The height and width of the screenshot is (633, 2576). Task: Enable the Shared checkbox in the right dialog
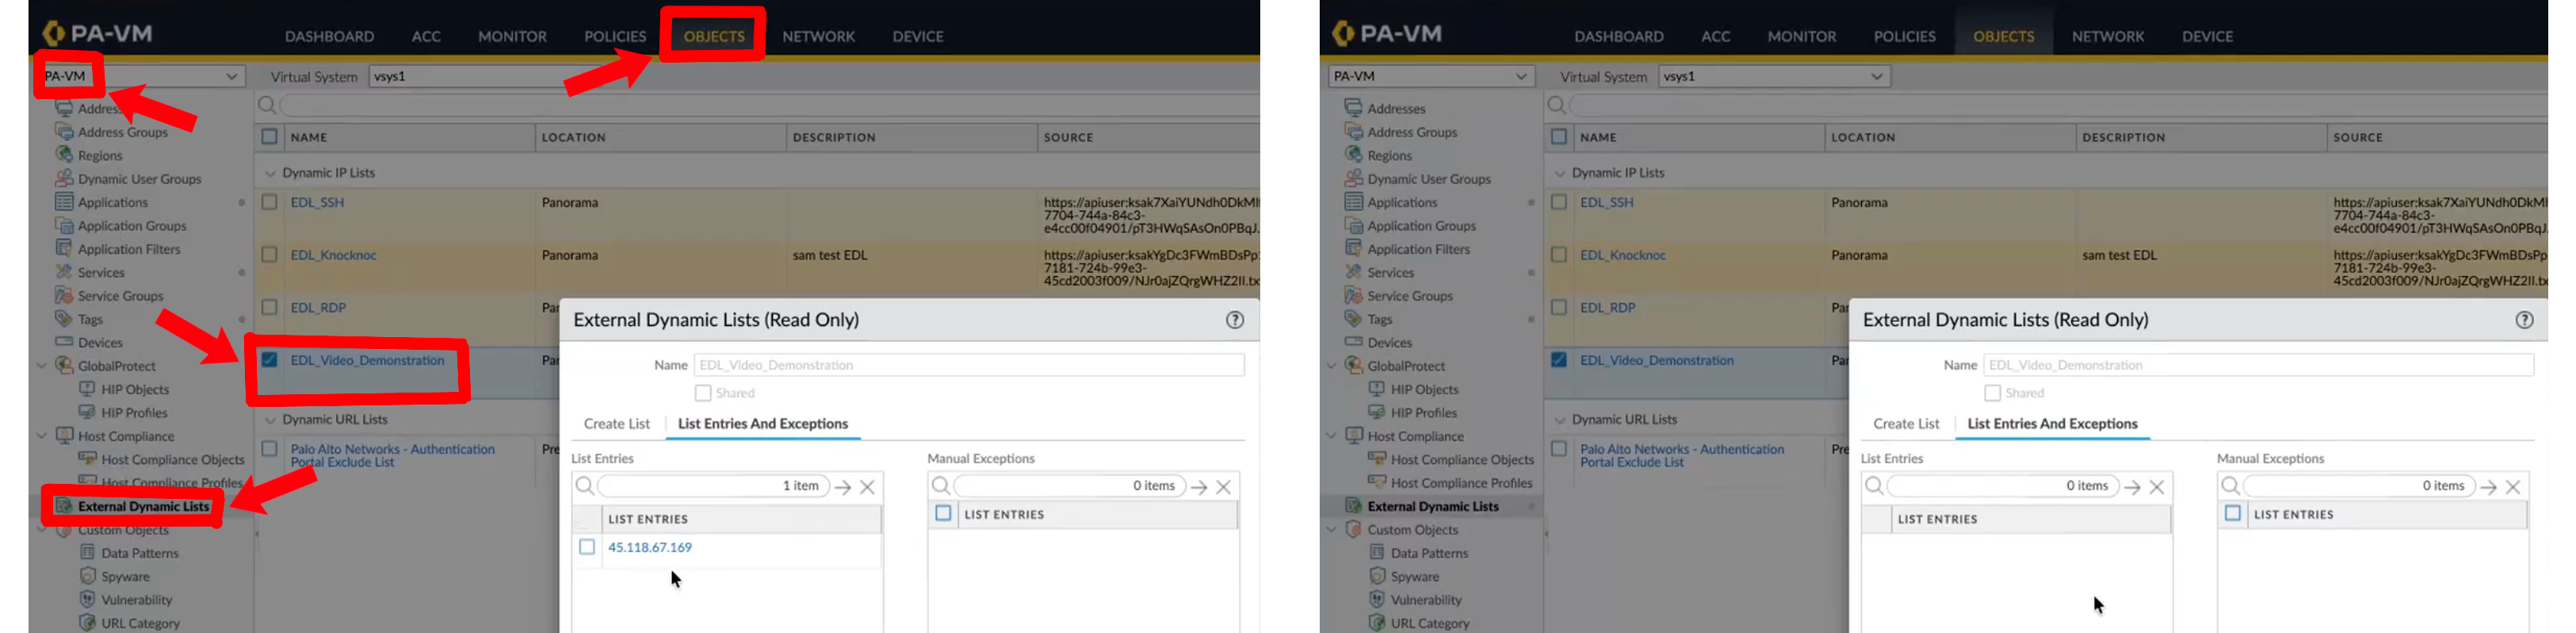[x=1992, y=393]
